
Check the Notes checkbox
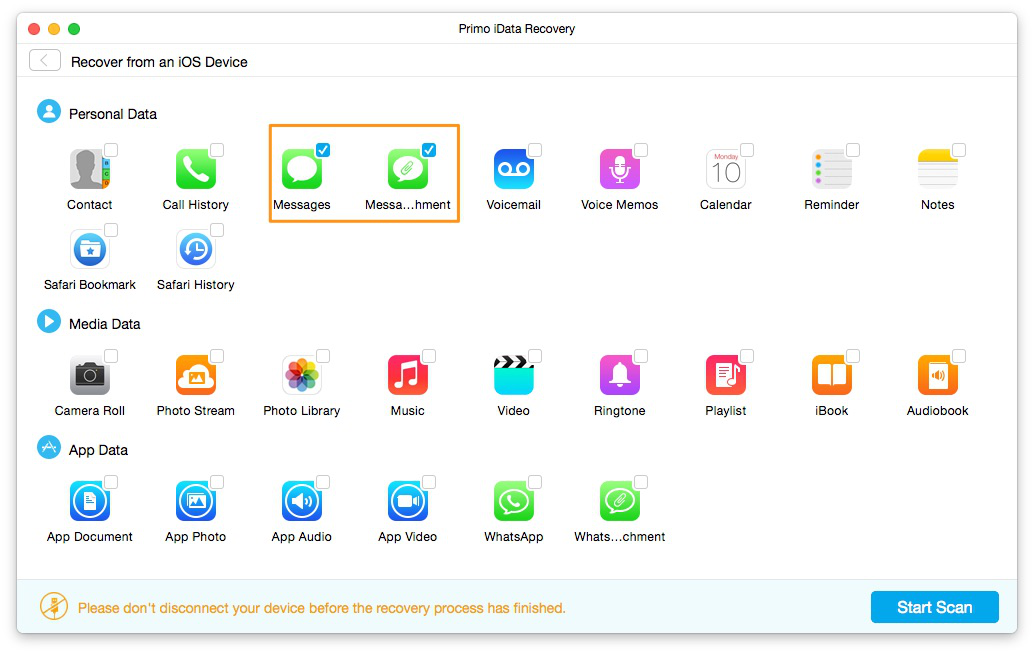tap(959, 150)
